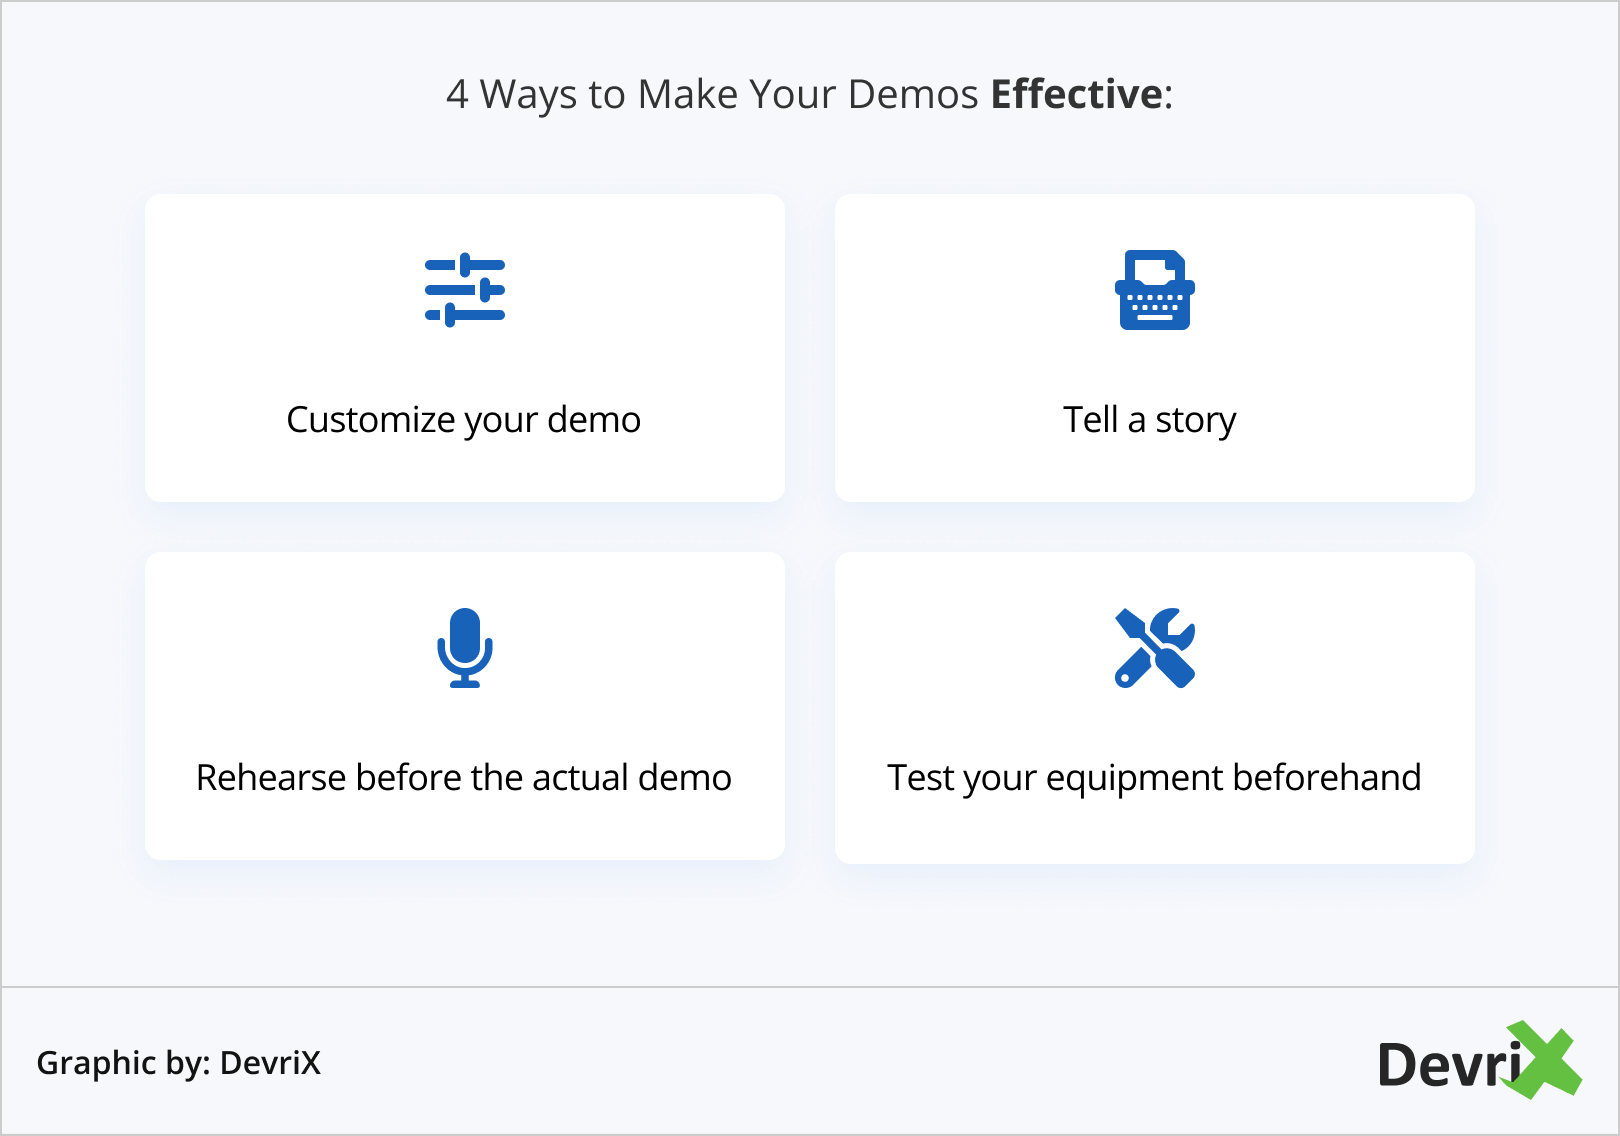Click the blue microphone icon
Viewport: 1620px width, 1136px height.
point(465,648)
